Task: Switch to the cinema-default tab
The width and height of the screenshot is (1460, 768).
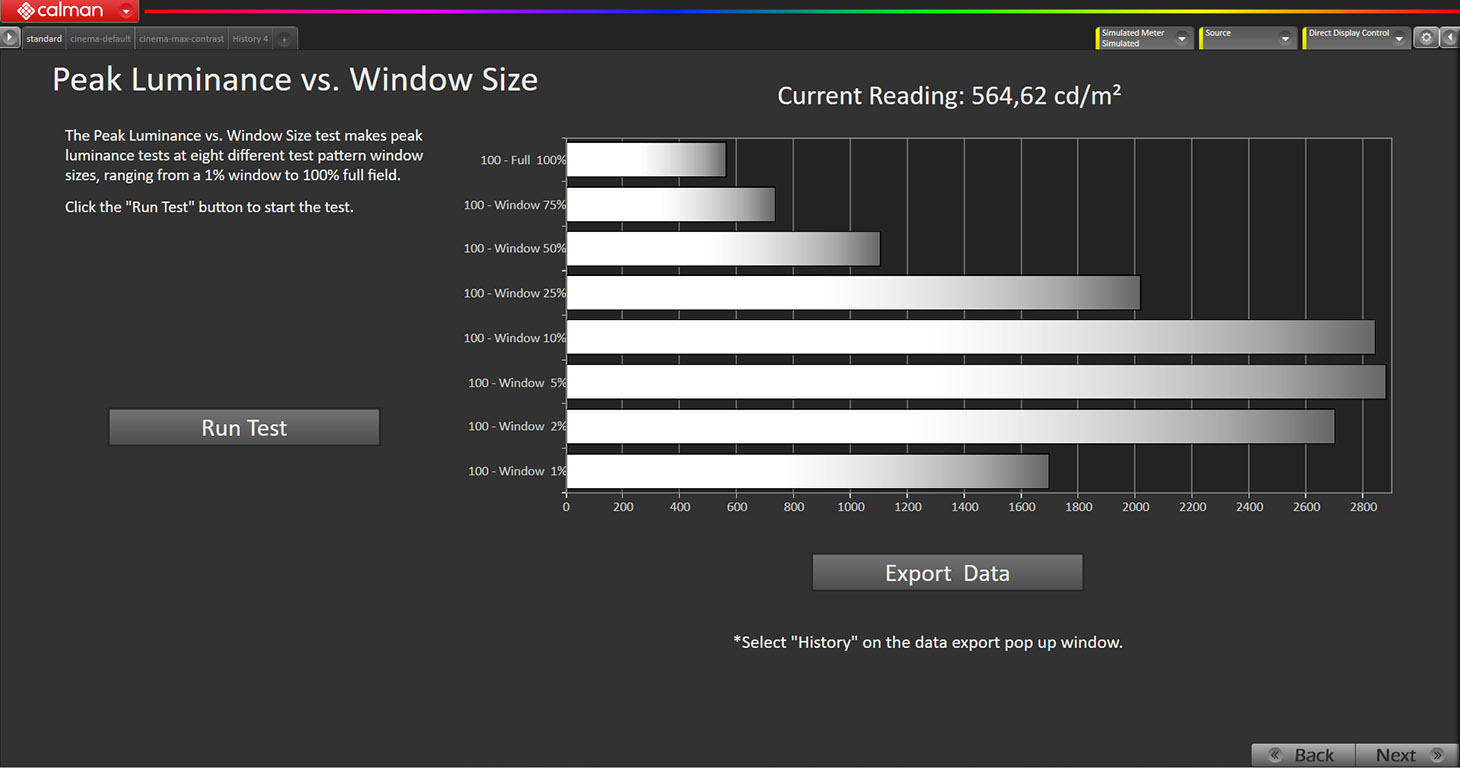Action: [100, 39]
